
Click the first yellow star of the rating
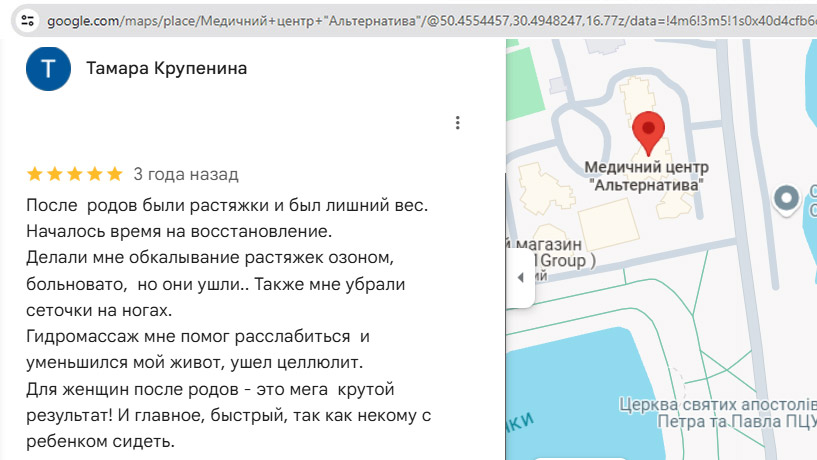tap(35, 175)
